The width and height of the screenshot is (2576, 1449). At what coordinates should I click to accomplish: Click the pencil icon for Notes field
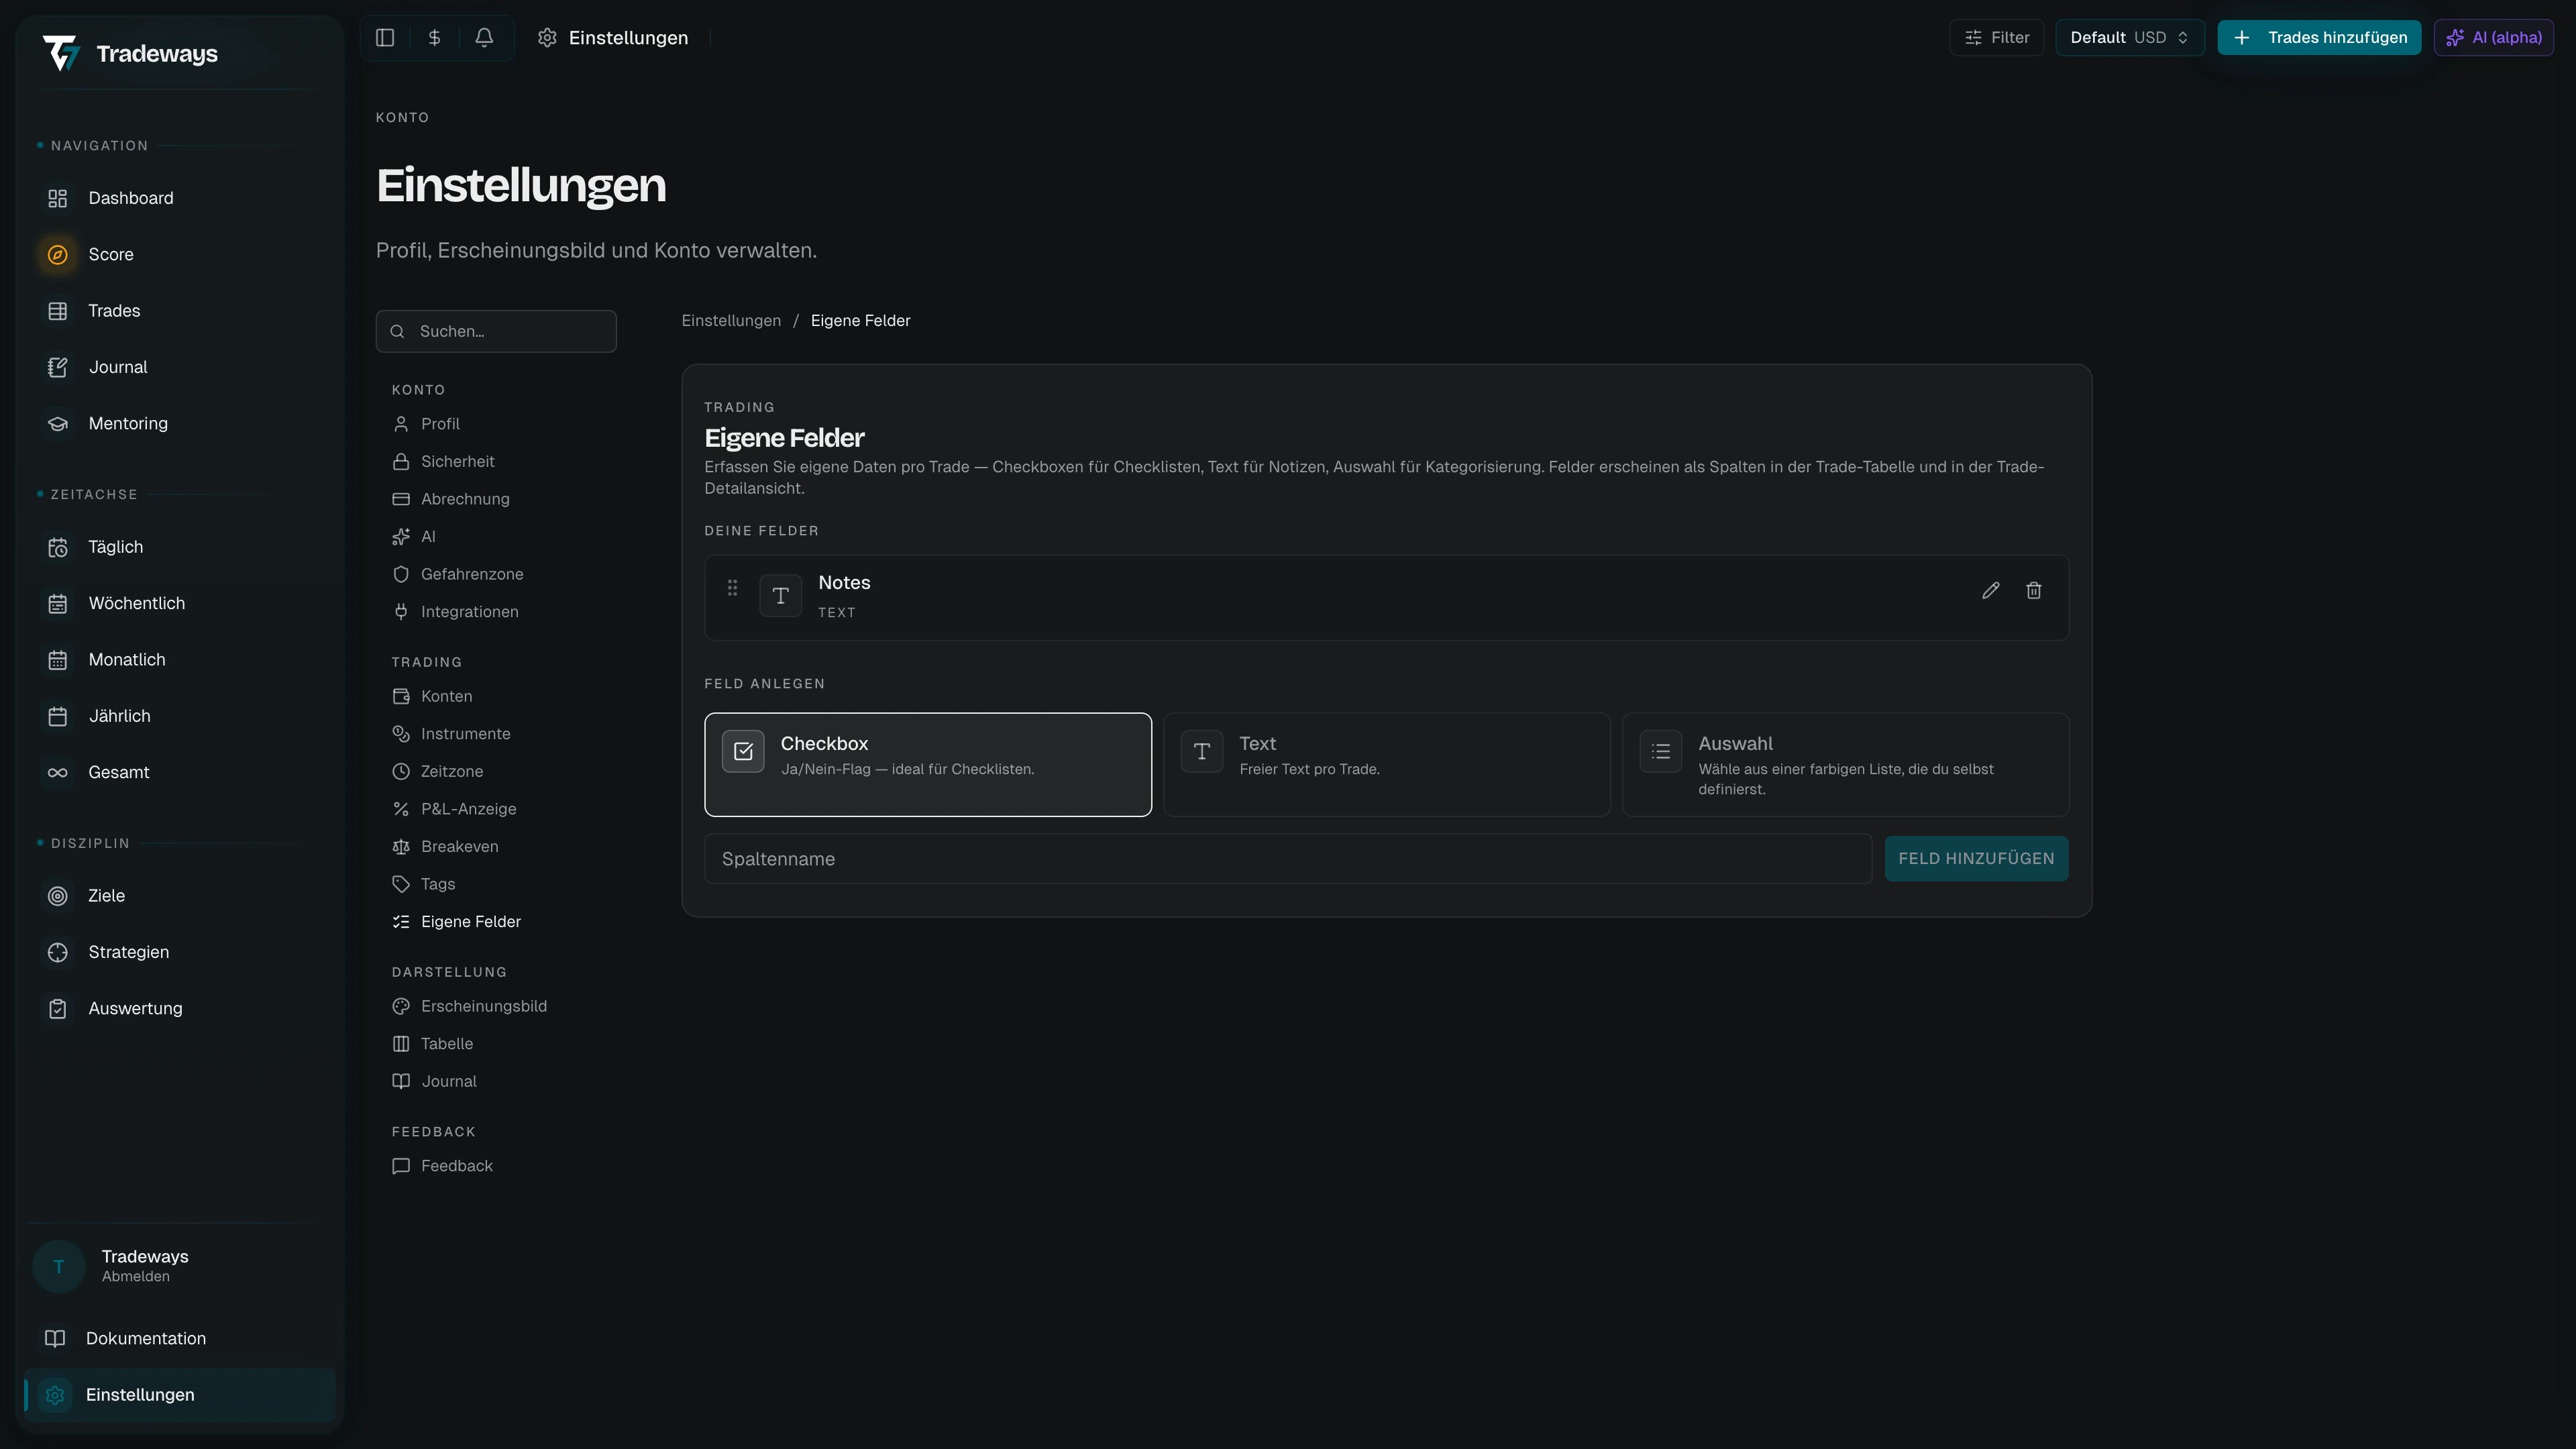[1990, 591]
